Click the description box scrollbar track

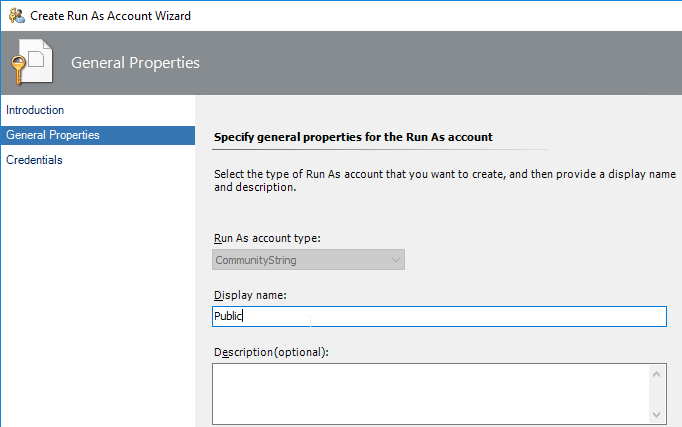tap(657, 394)
